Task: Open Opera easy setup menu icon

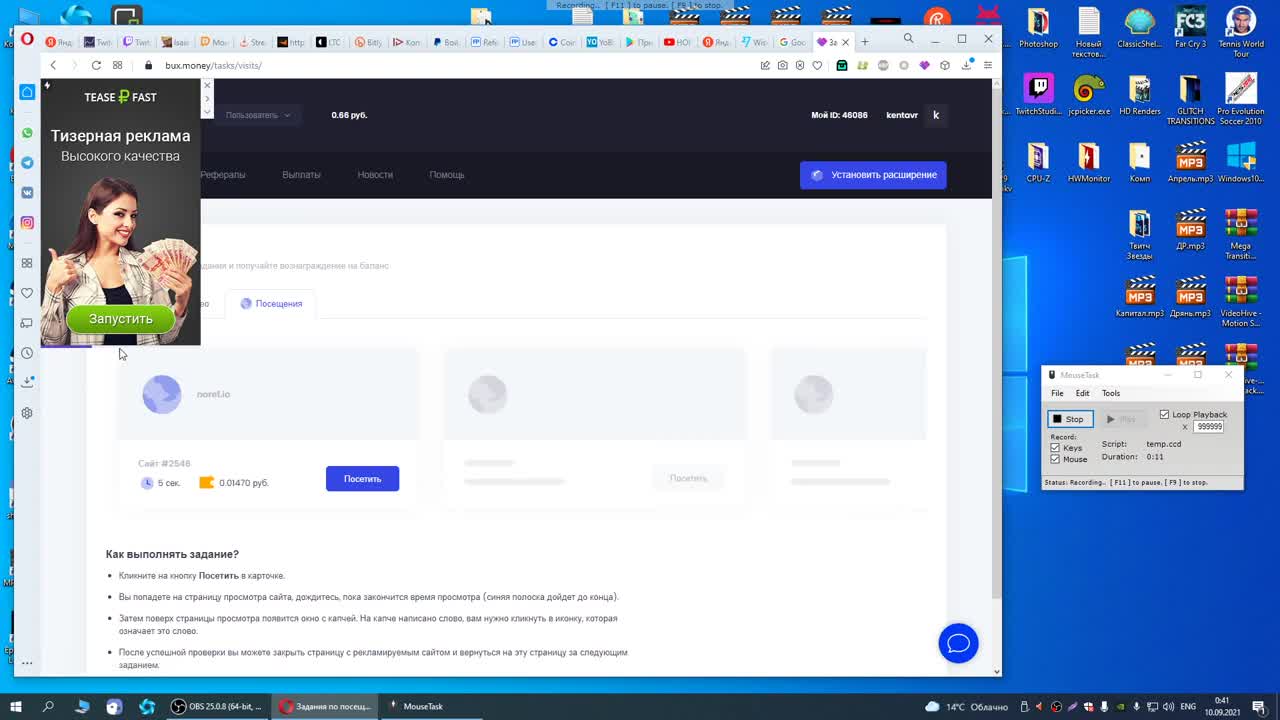Action: (x=987, y=65)
